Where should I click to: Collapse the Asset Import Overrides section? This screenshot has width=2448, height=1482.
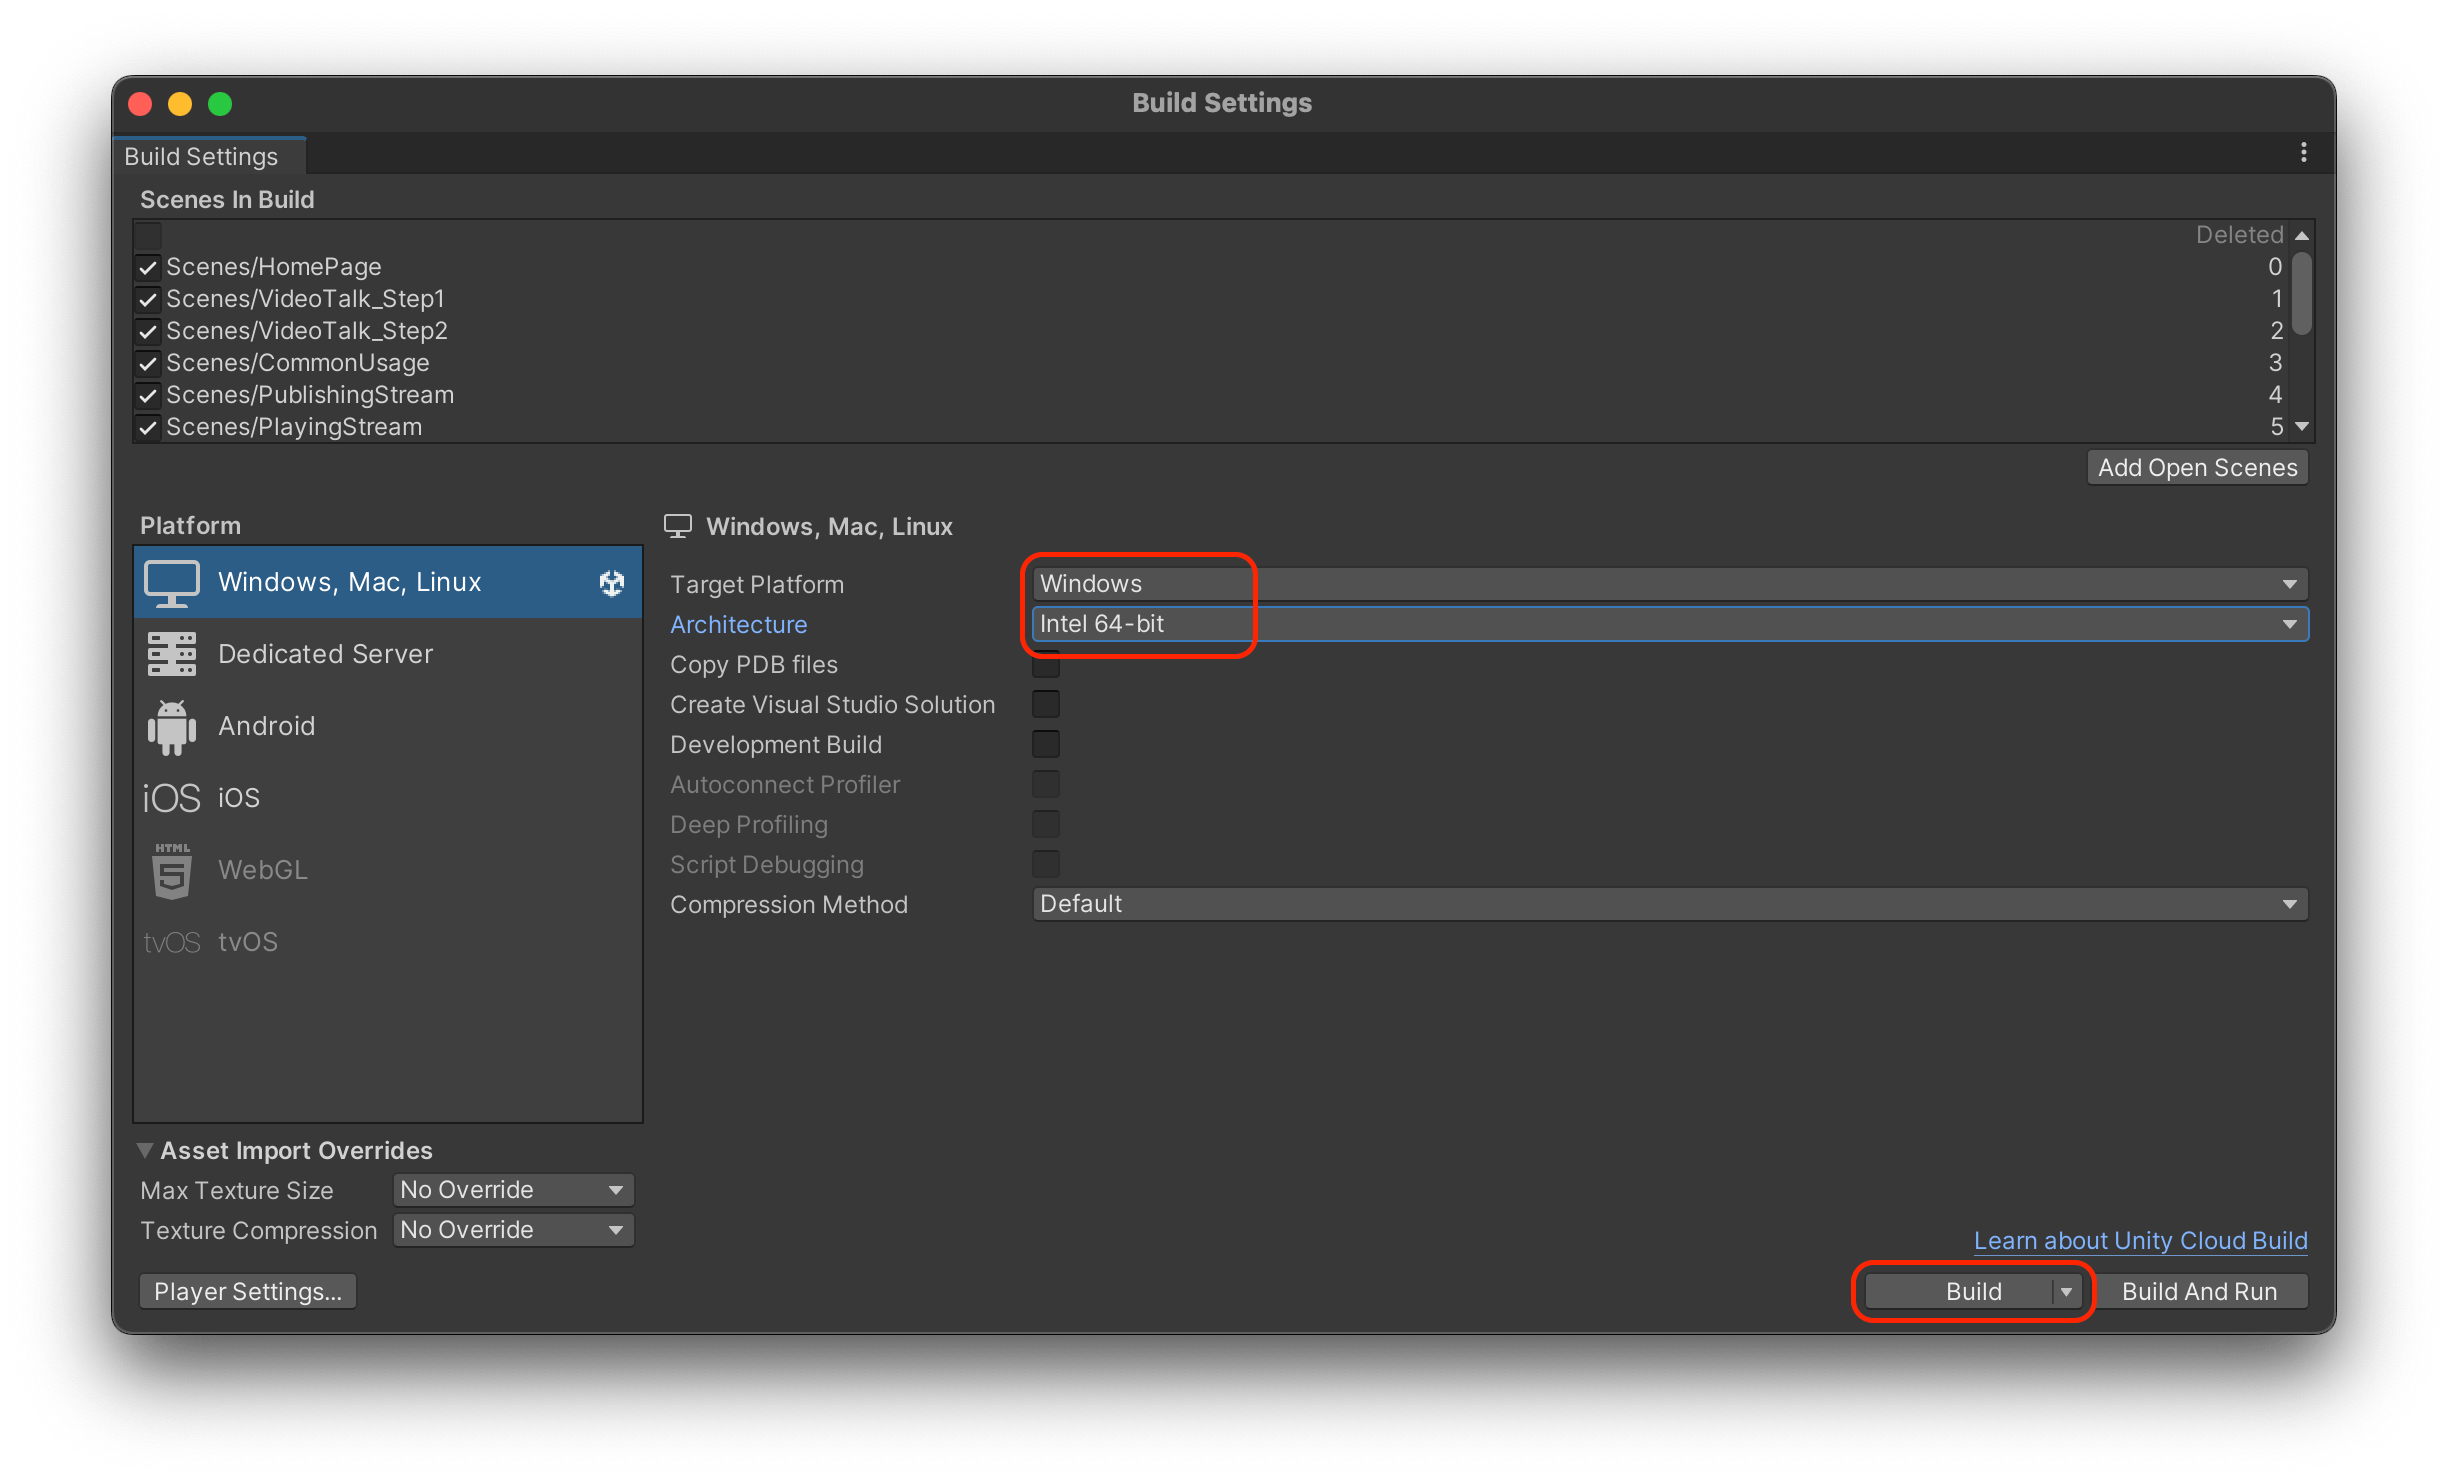(x=145, y=1150)
